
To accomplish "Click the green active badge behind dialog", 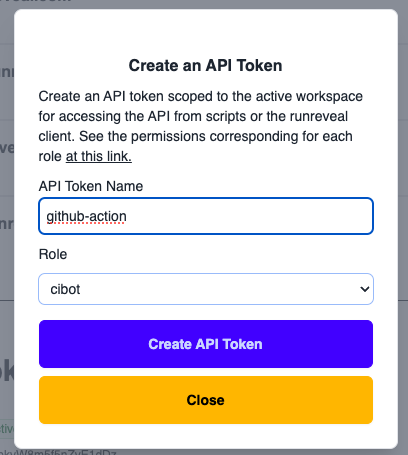I will click(x=7, y=429).
